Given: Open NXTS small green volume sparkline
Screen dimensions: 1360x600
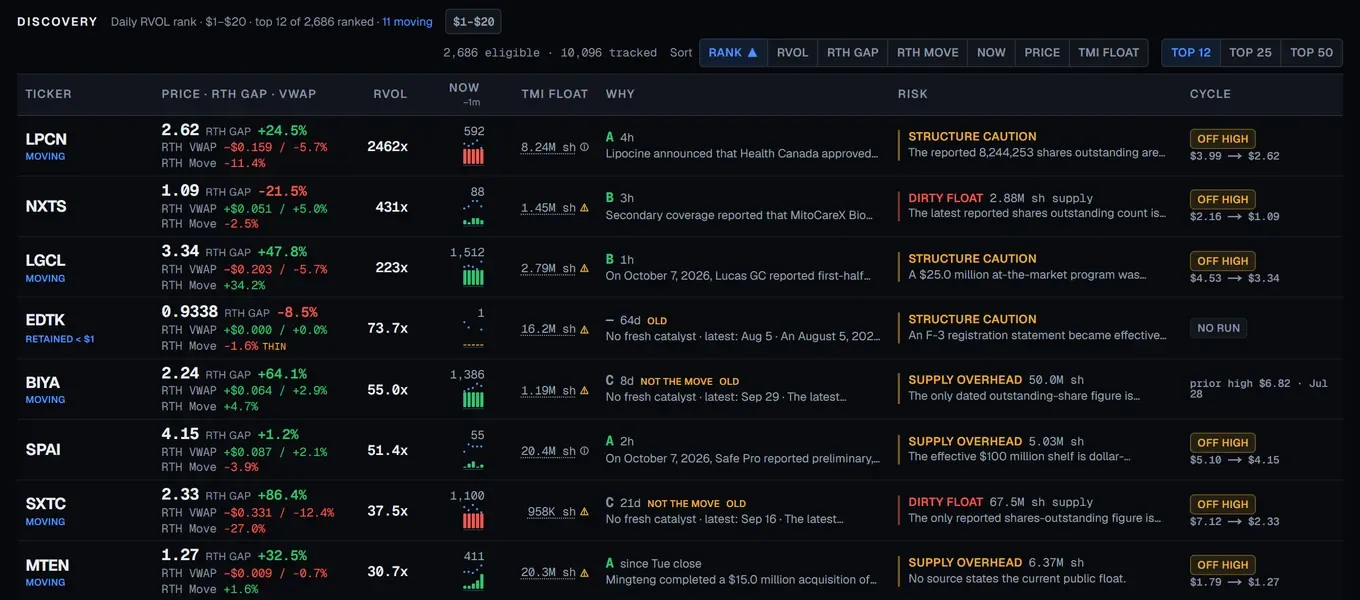Looking at the screenshot, I should tap(473, 214).
